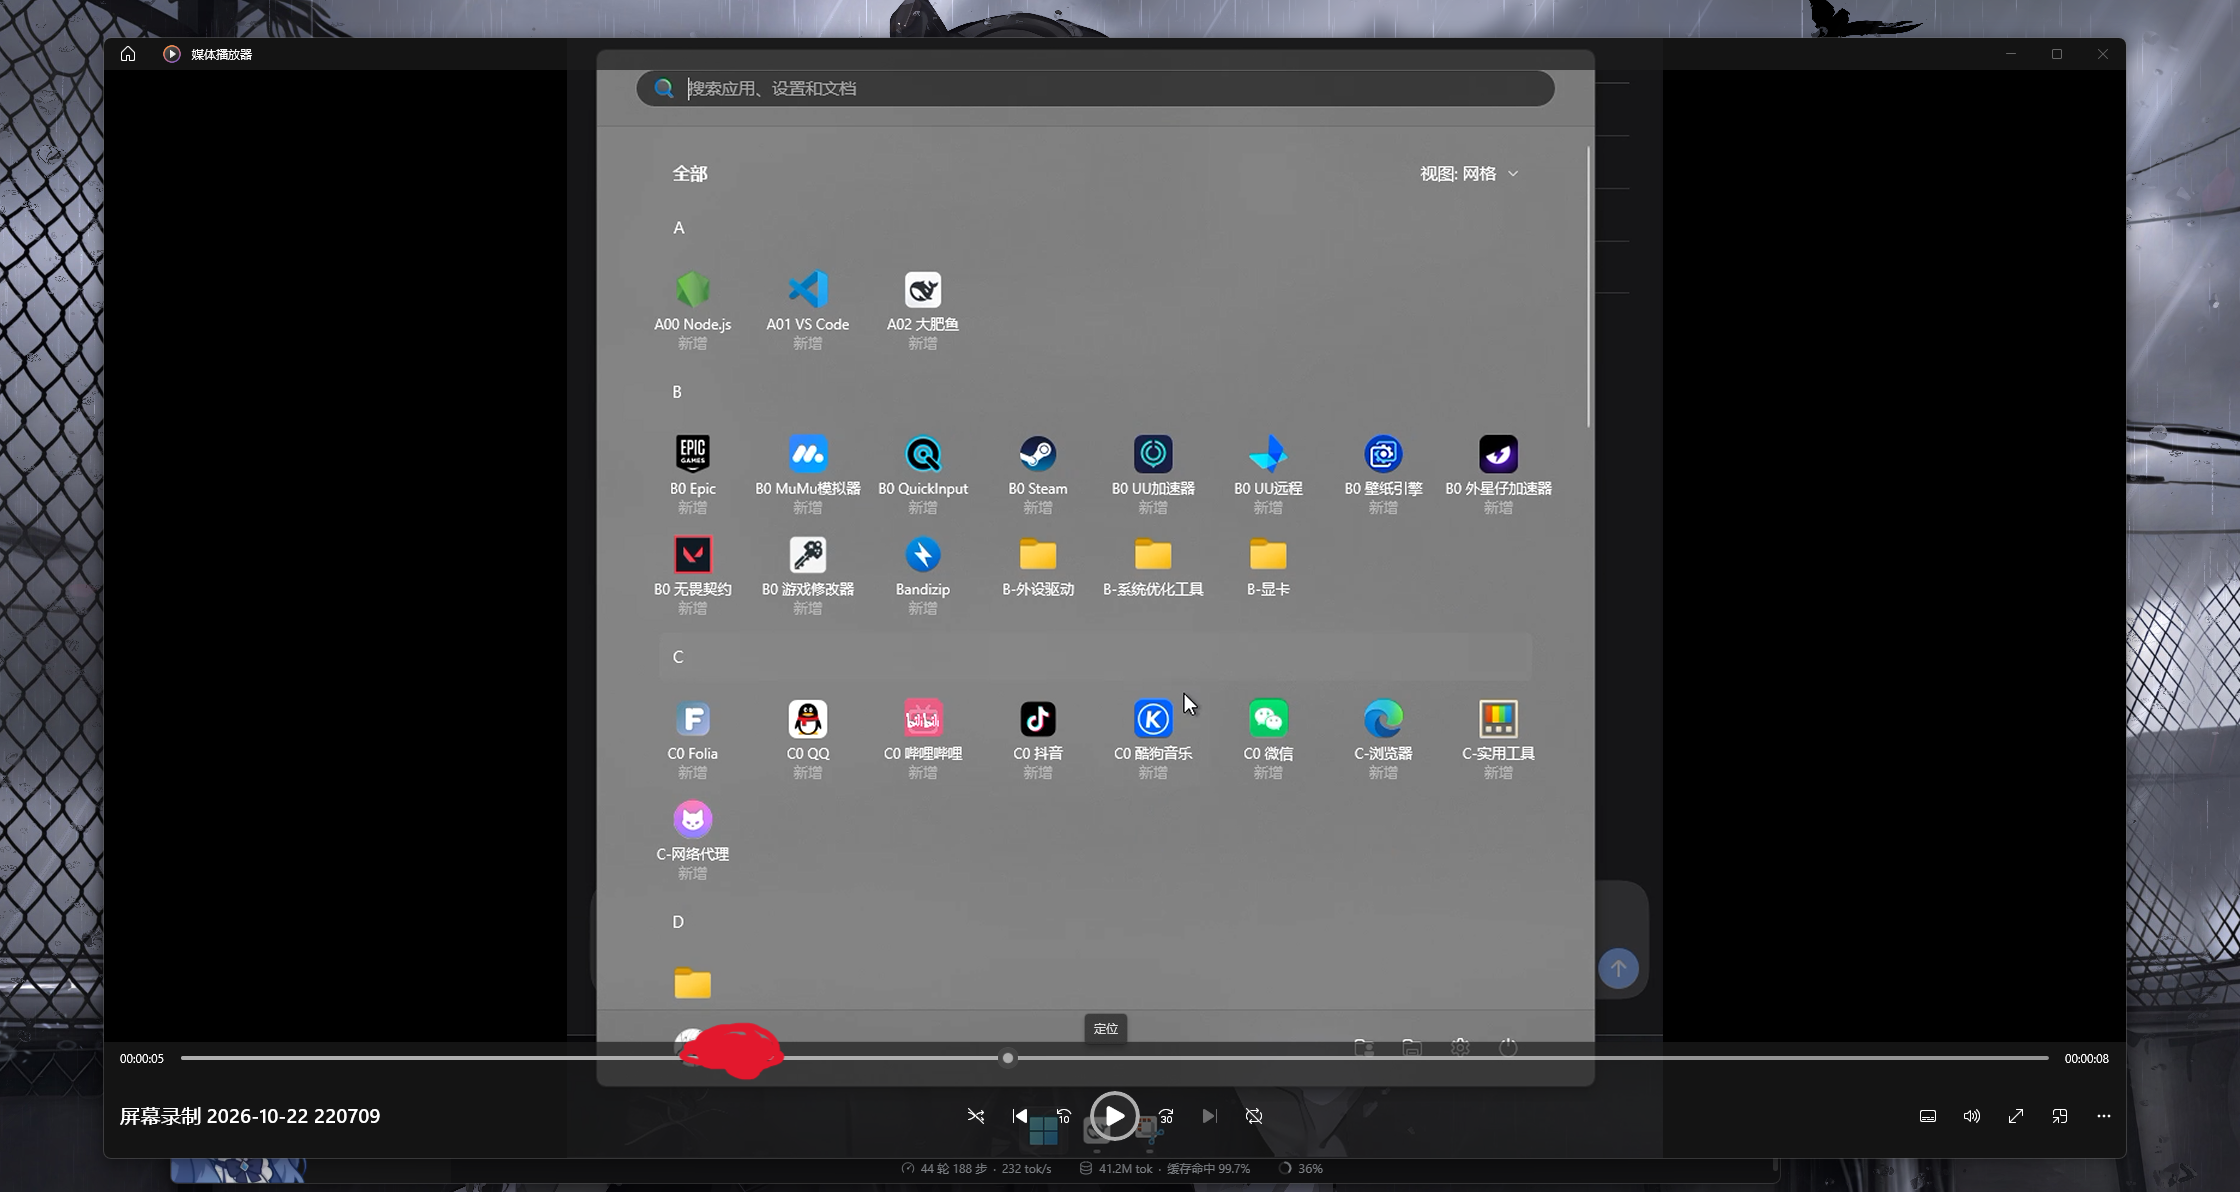This screenshot has width=2240, height=1192.
Task: Click C0 酷狗音乐 icon
Action: click(x=1153, y=719)
